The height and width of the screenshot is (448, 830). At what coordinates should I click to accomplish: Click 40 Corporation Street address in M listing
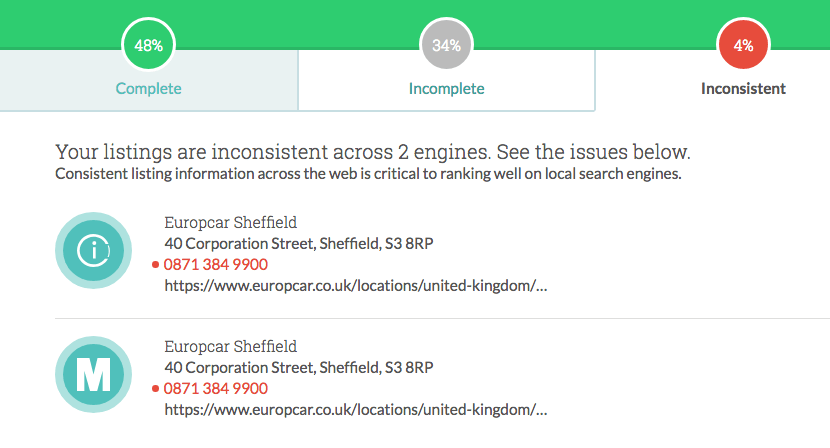coord(305,367)
